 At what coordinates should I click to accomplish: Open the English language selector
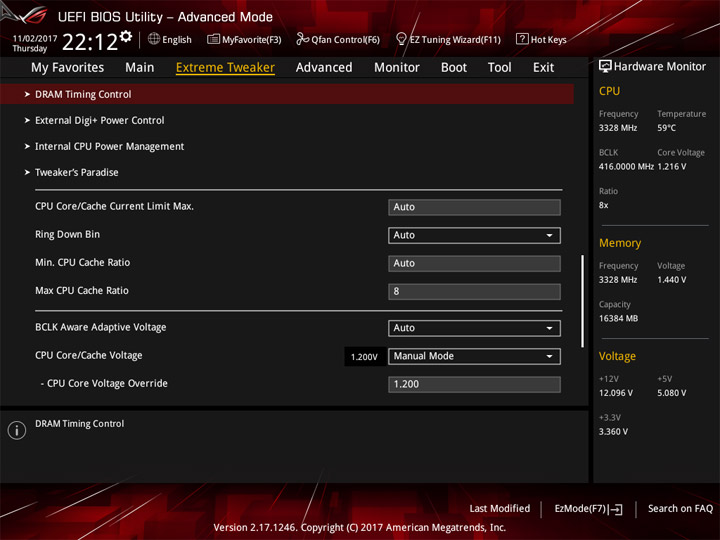pos(170,39)
